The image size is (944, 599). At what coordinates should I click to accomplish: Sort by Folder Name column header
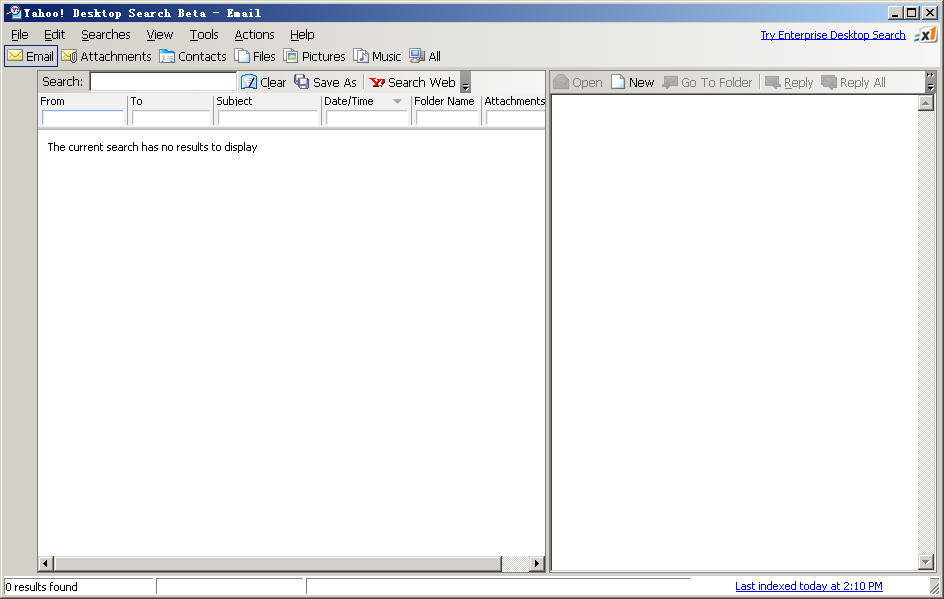click(444, 101)
